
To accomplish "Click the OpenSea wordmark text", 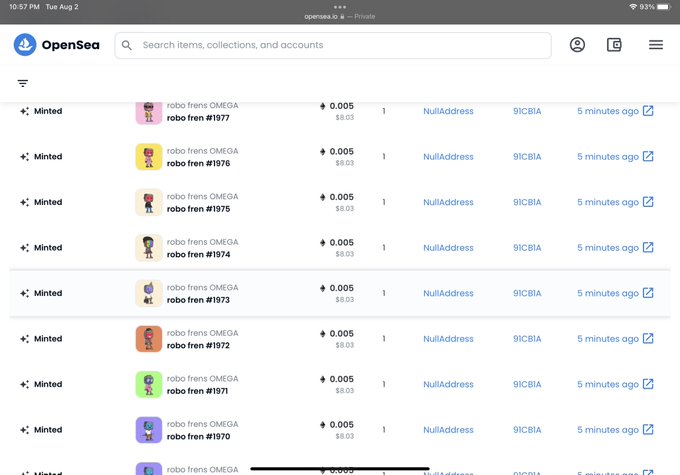I will pos(71,45).
